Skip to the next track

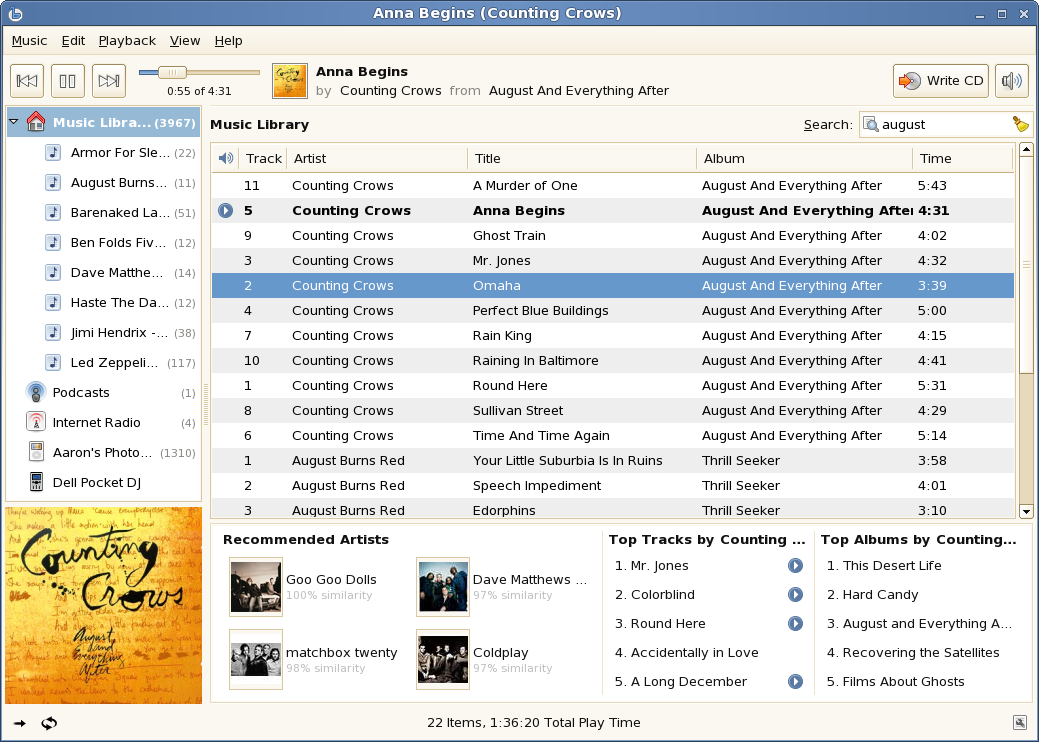pos(108,81)
